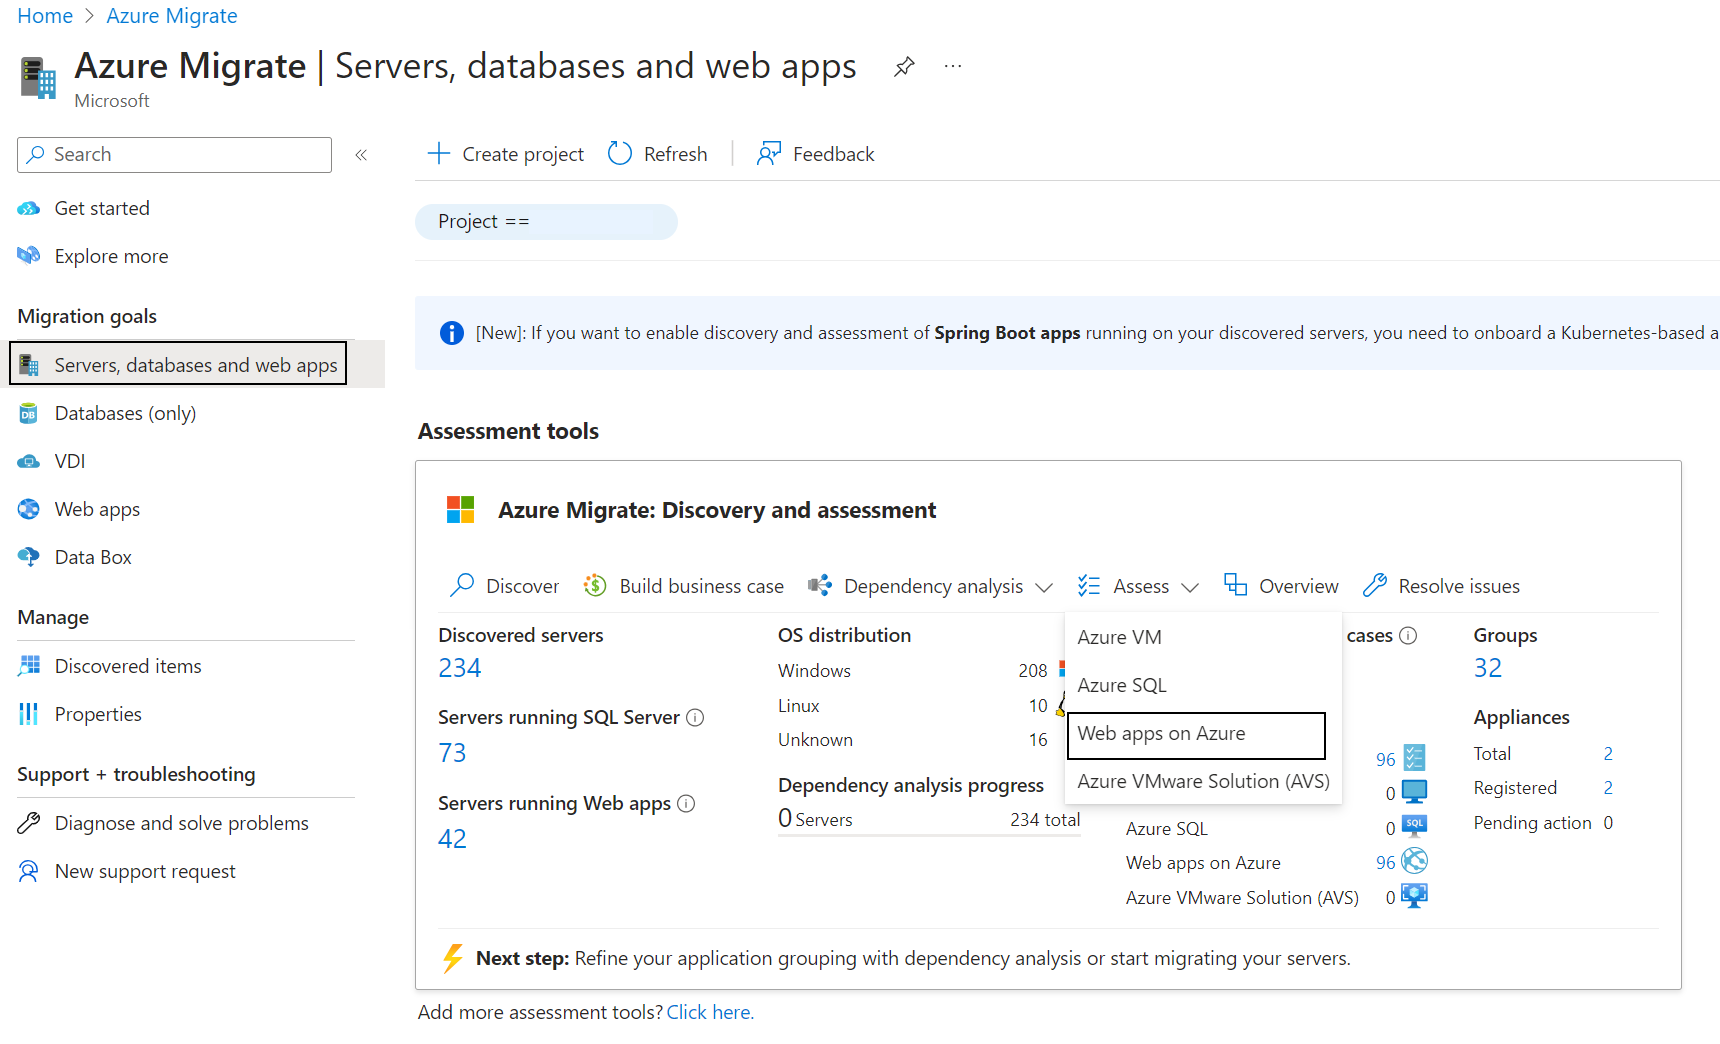Expand the Dependency analysis dropdown
1720x1044 pixels.
[931, 585]
